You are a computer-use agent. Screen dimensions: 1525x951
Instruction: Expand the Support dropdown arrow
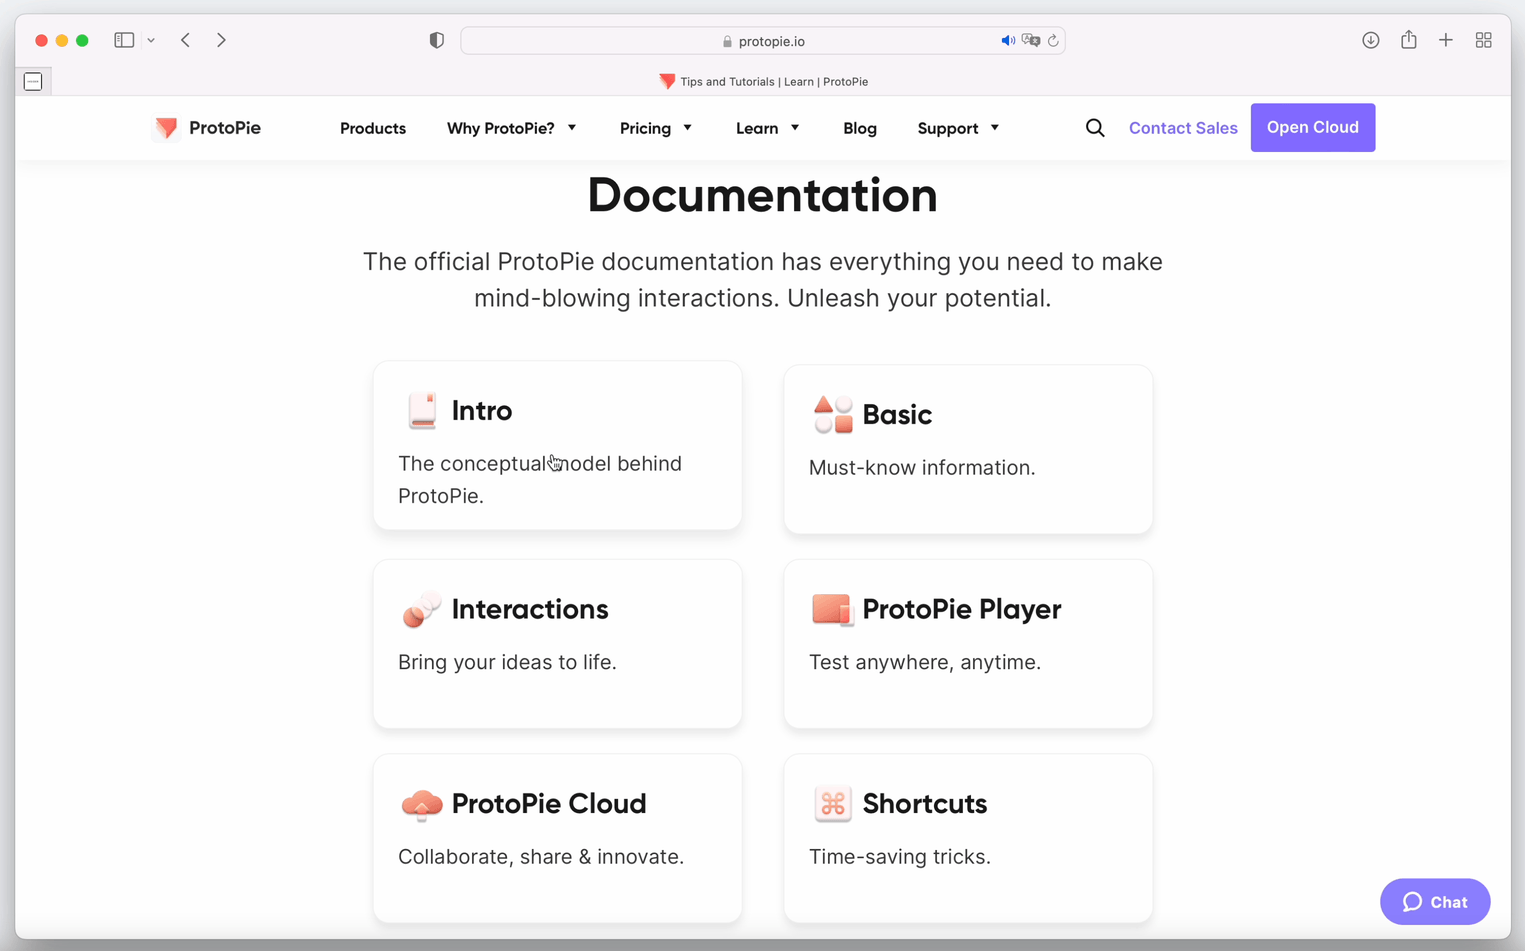click(x=994, y=128)
